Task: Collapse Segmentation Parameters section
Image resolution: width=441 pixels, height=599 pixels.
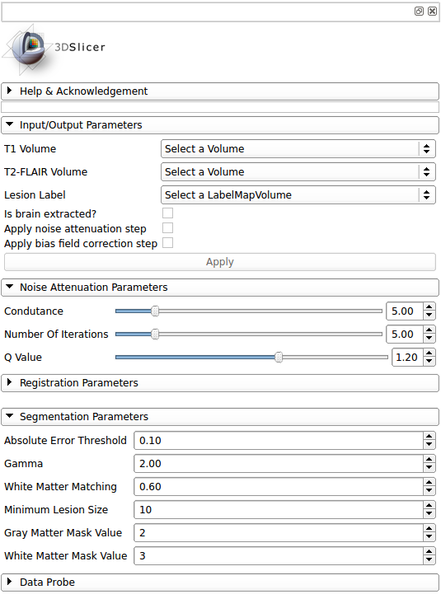Action: pyautogui.click(x=220, y=416)
